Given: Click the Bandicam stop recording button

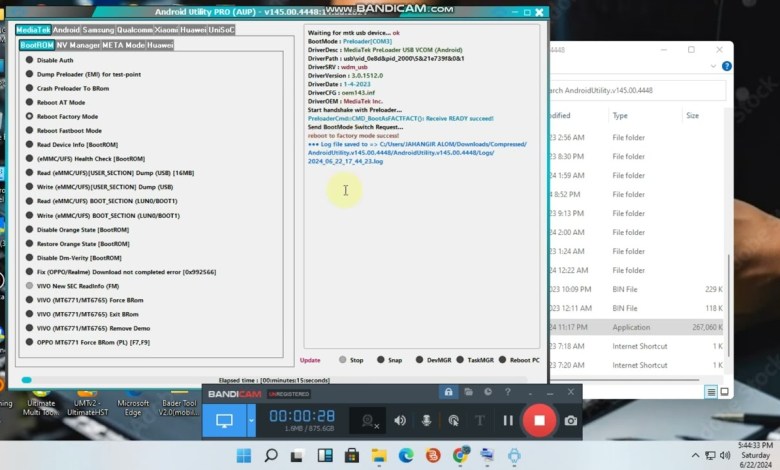Looking at the screenshot, I should [539, 421].
